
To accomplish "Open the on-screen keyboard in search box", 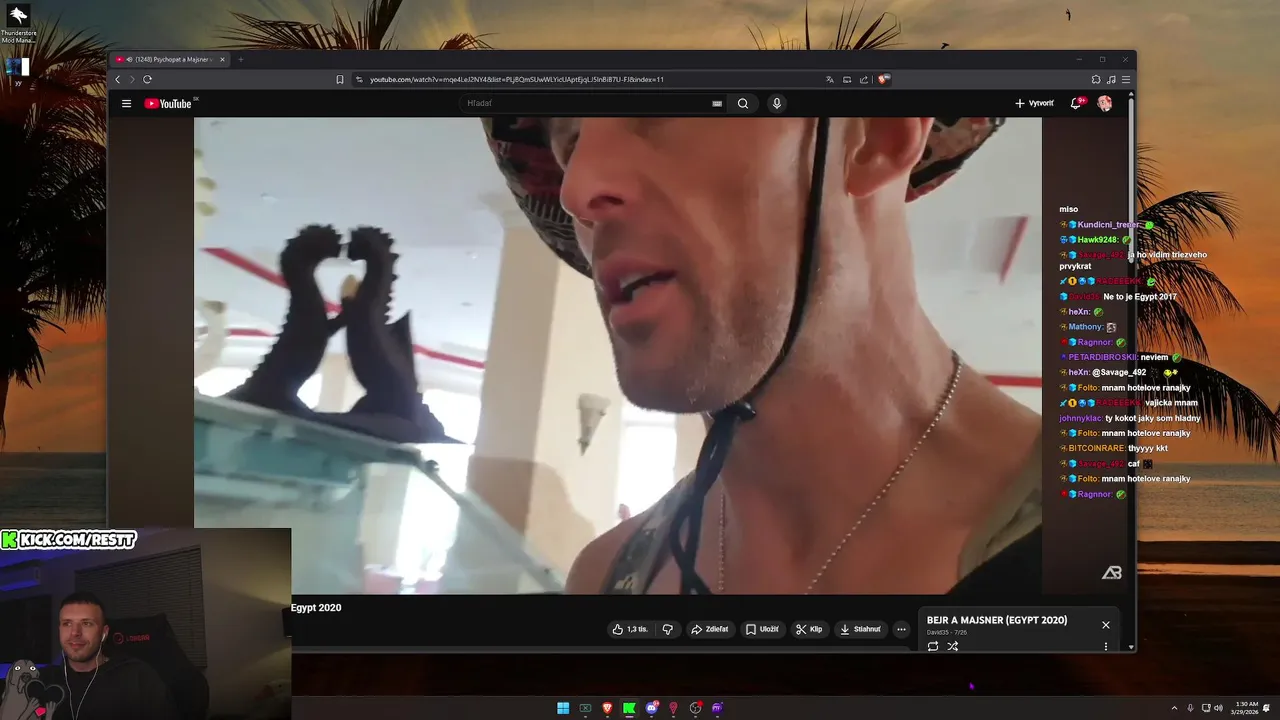I will coord(717,103).
